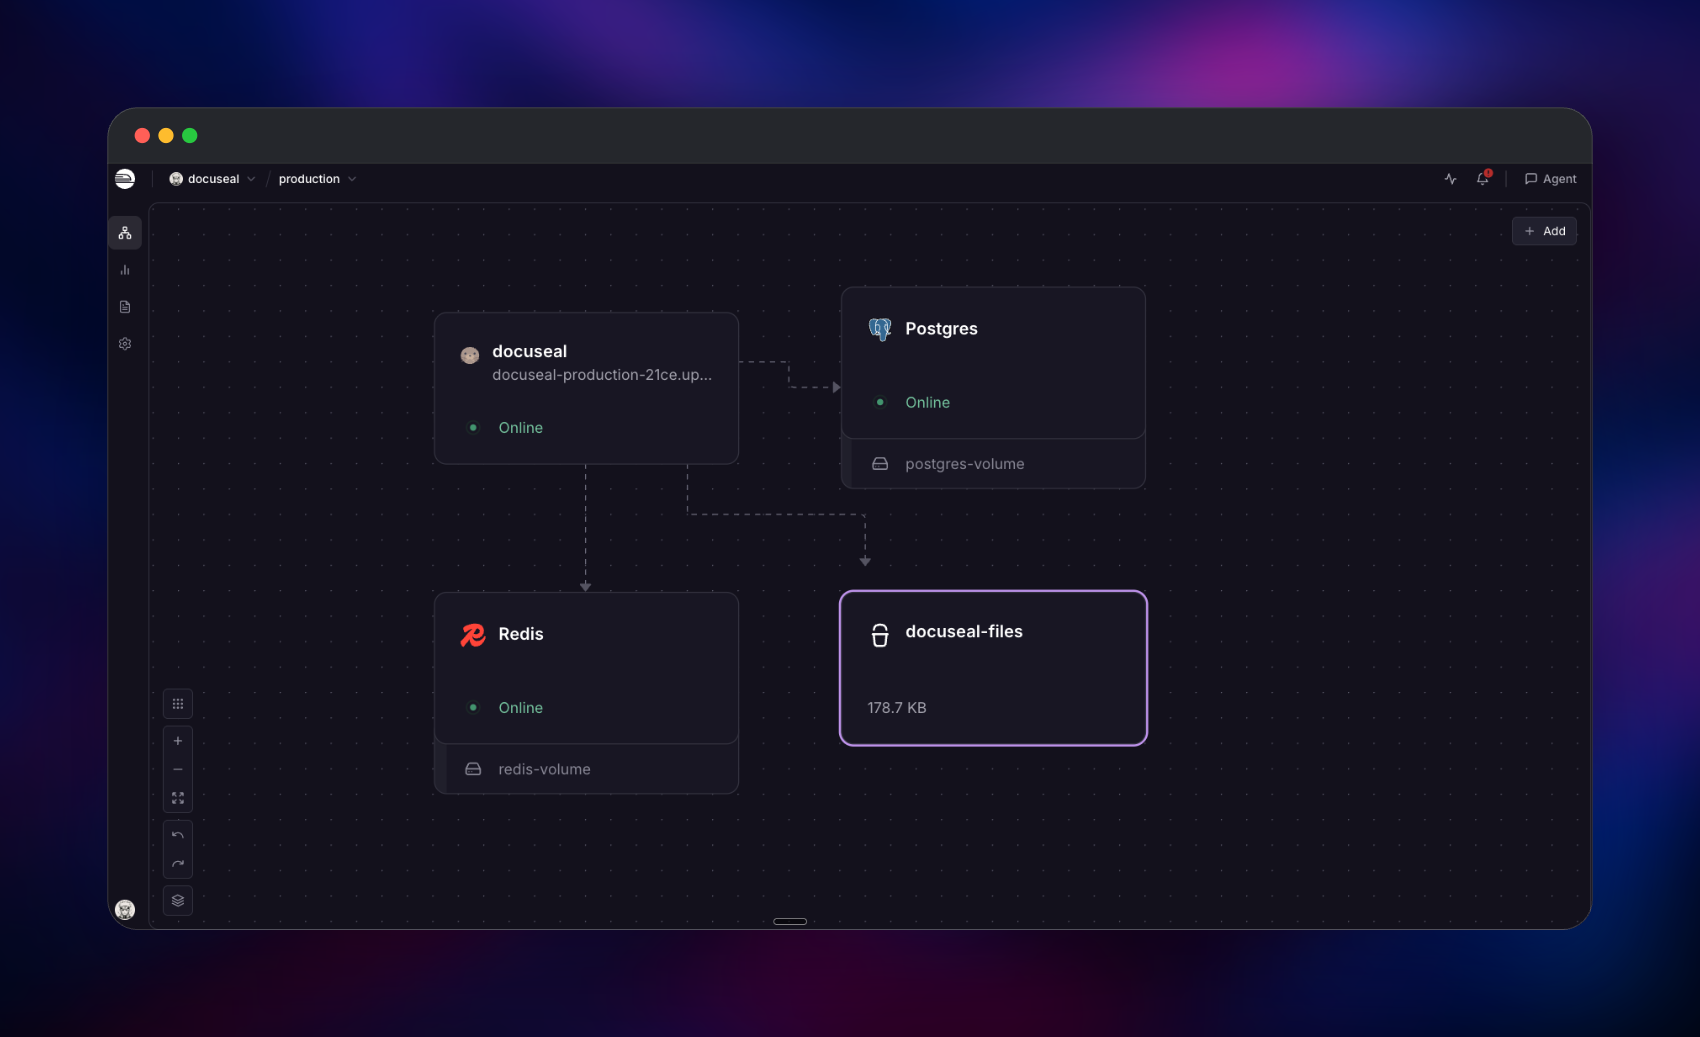
Task: Click the docuseal service avatar icon
Action: (470, 355)
